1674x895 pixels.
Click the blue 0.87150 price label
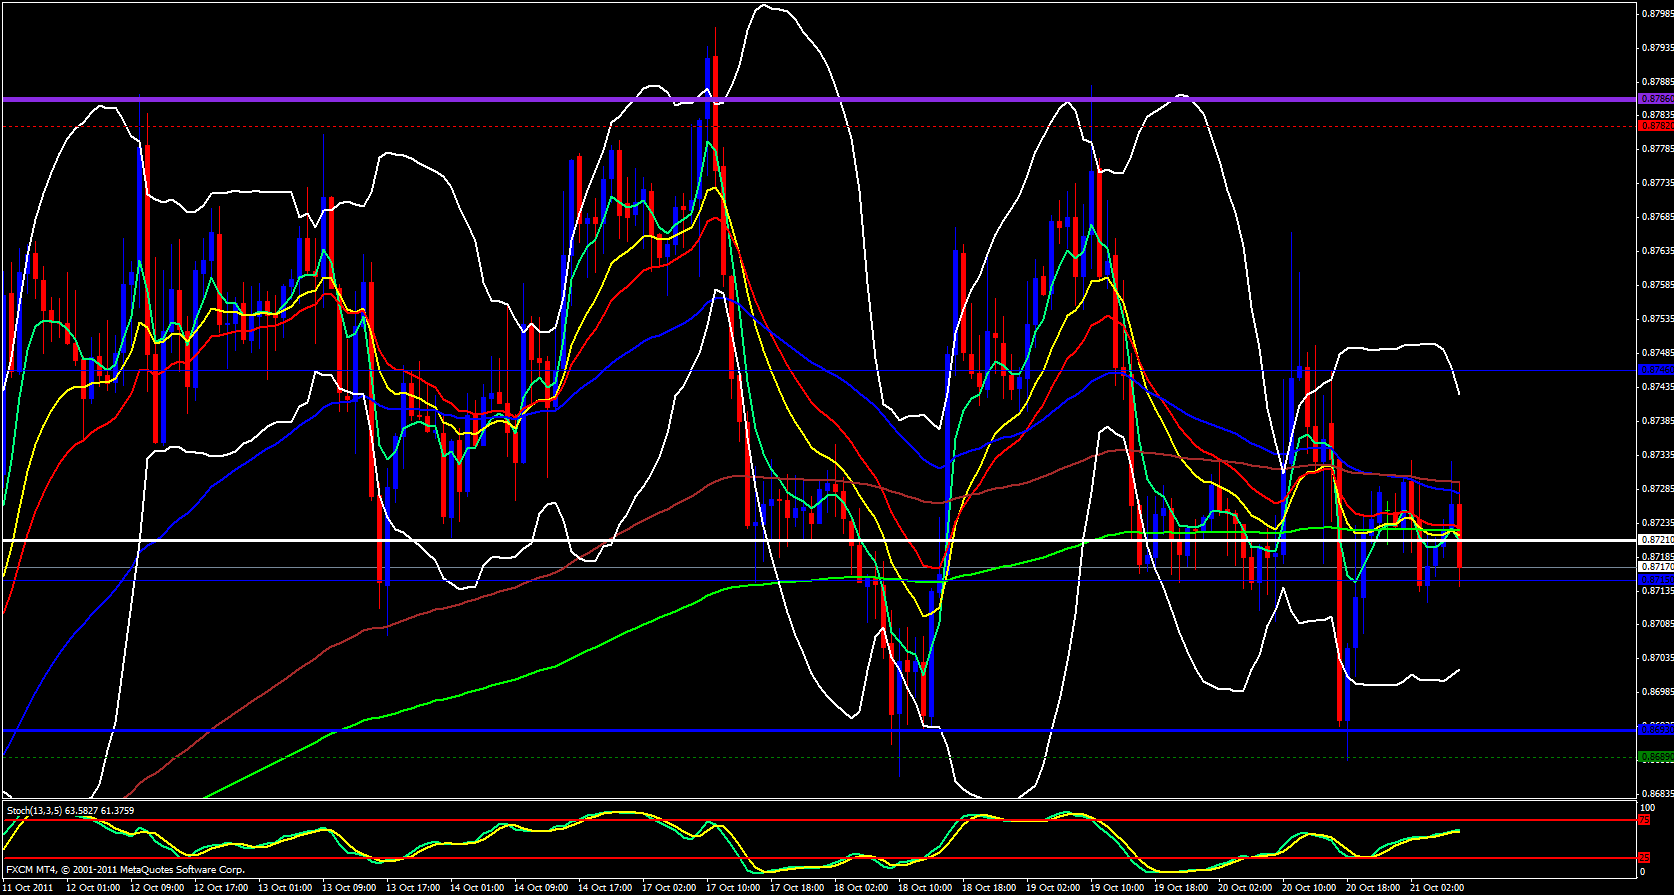(1655, 580)
